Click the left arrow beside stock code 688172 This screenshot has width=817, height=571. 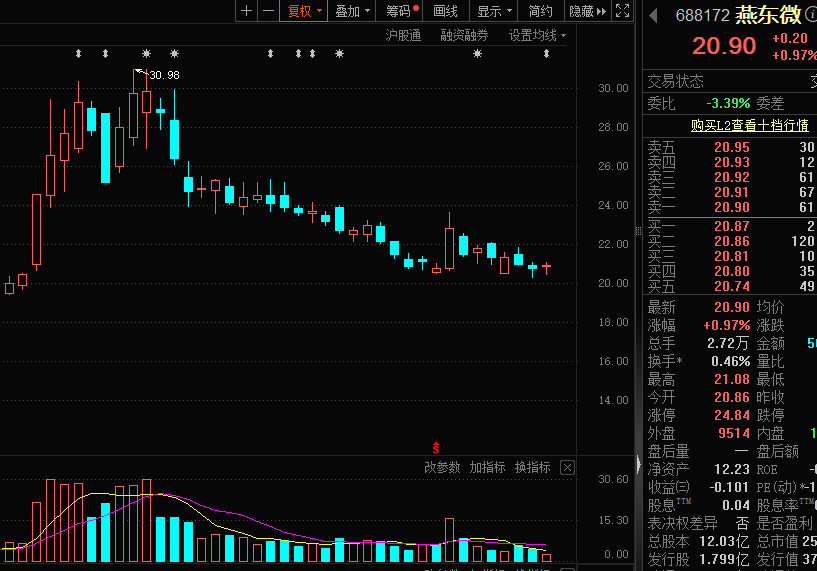point(653,15)
